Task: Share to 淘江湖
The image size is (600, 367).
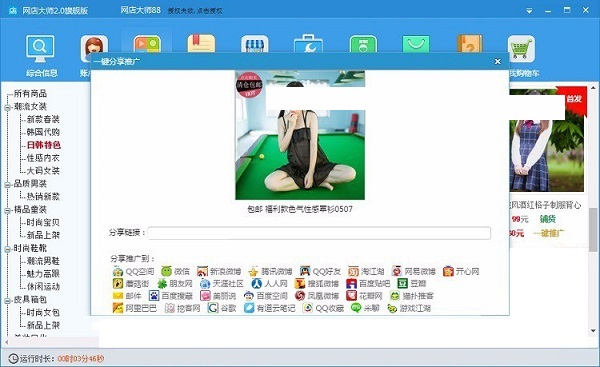Action: coord(366,271)
